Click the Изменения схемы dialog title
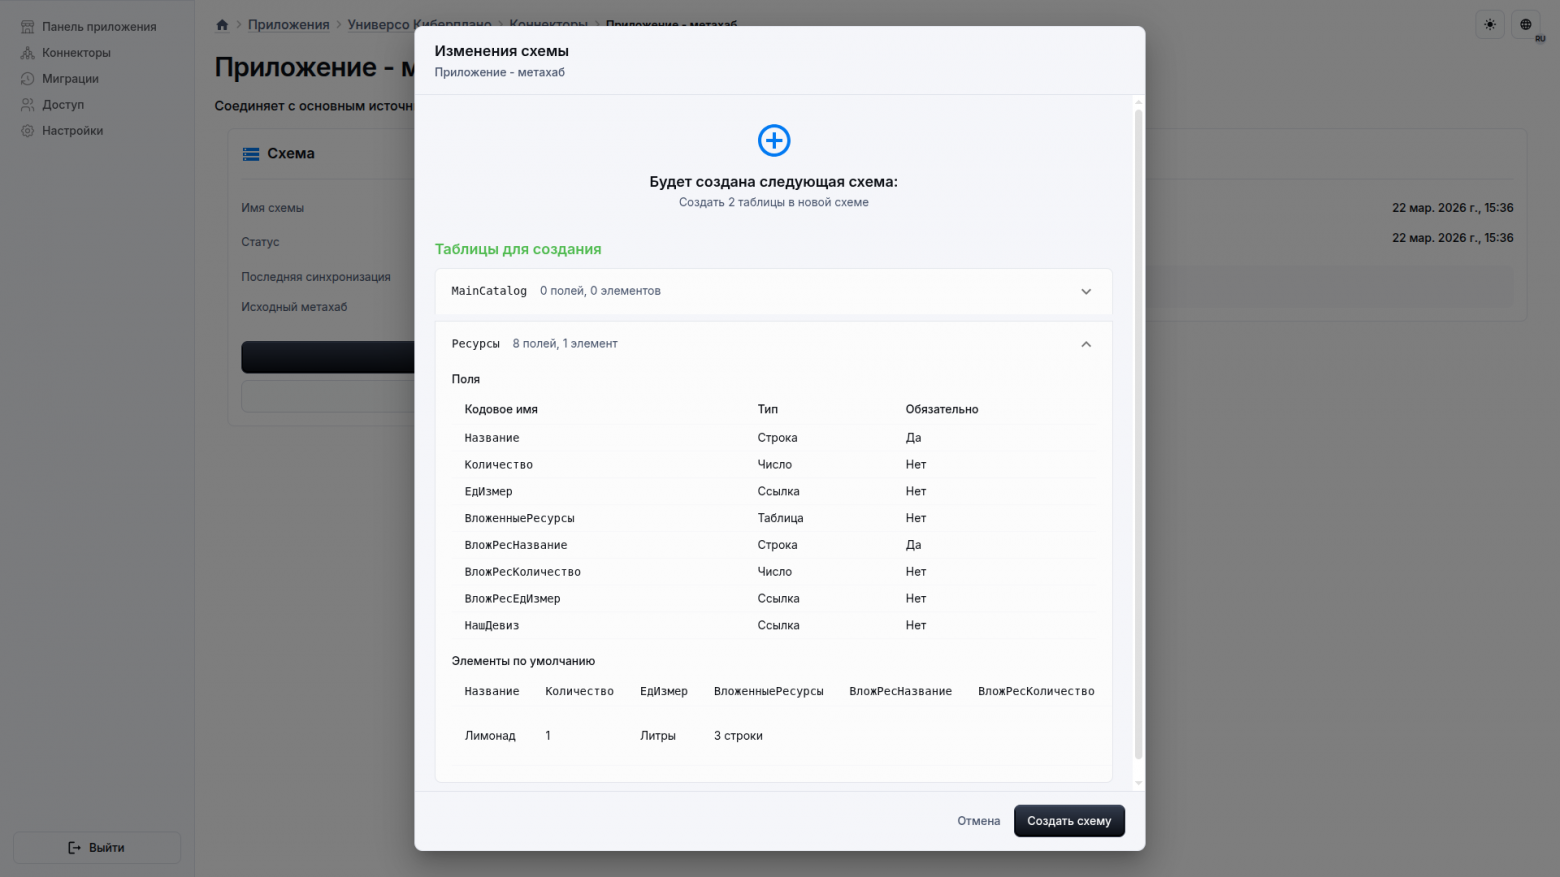Viewport: 1560px width, 877px height. pos(502,51)
